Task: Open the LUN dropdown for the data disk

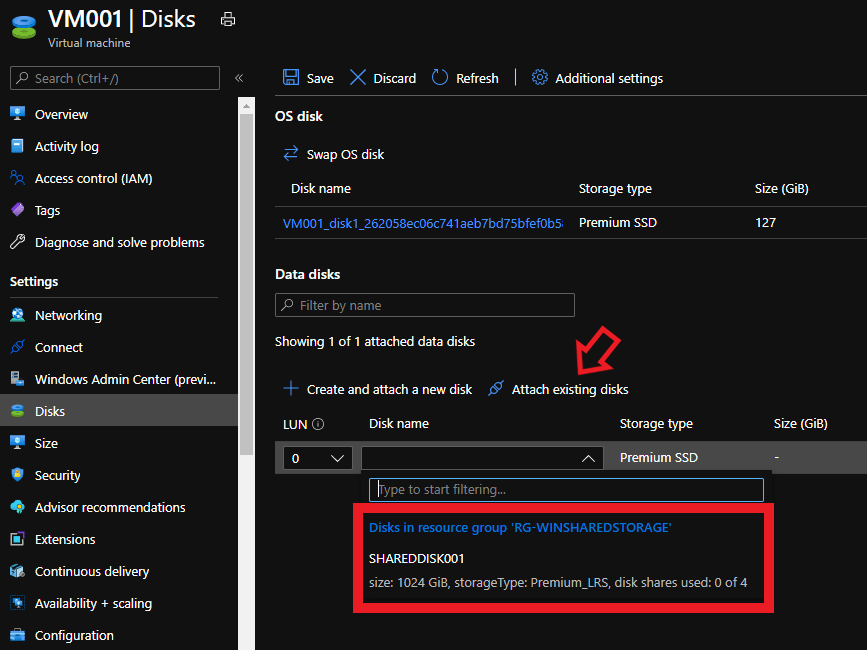Action: (x=317, y=456)
